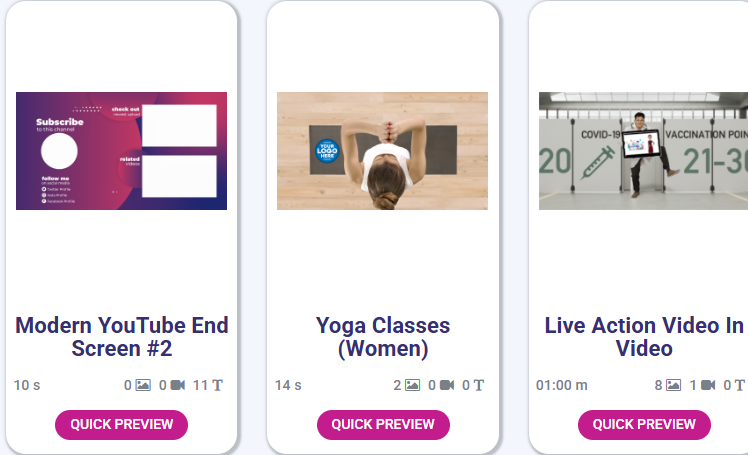Open Modern YouTube End Screen #2 thumbnail
The width and height of the screenshot is (748, 455).
pos(121,151)
